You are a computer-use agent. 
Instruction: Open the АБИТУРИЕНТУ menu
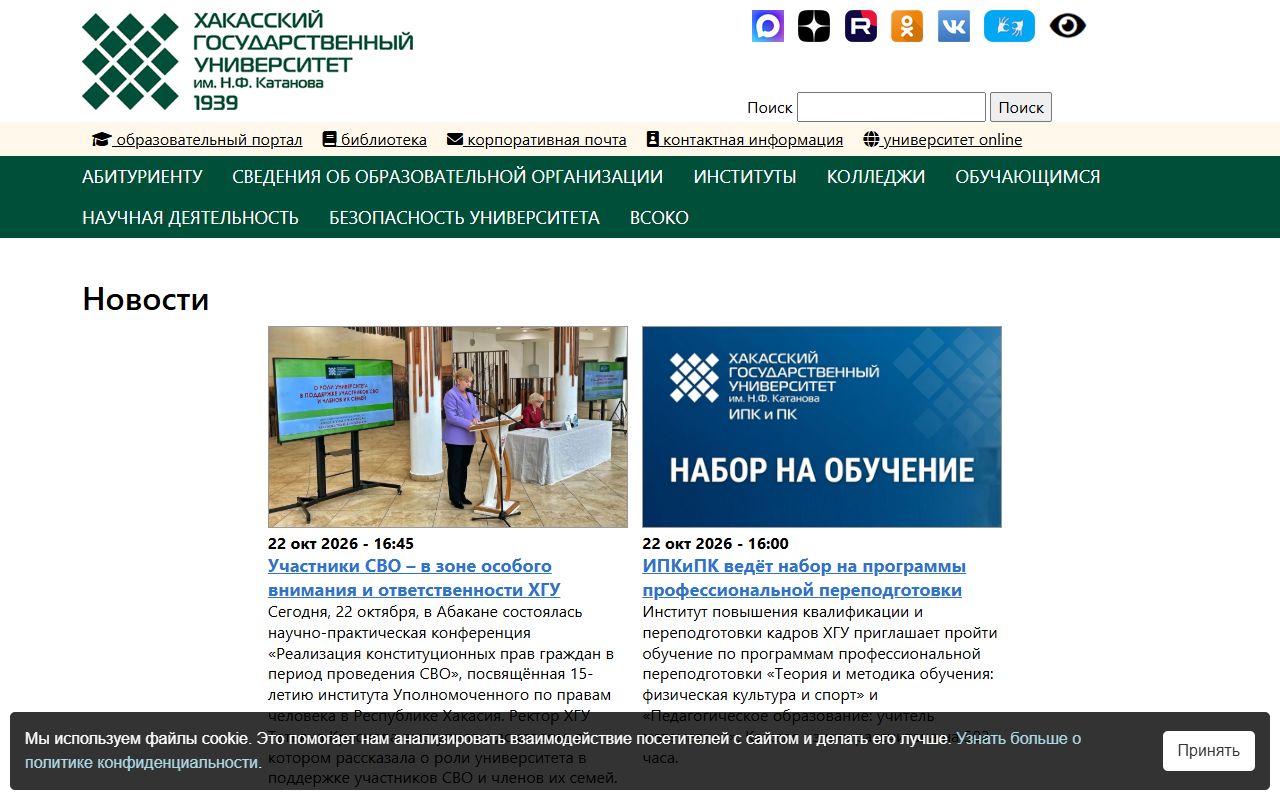(x=142, y=177)
